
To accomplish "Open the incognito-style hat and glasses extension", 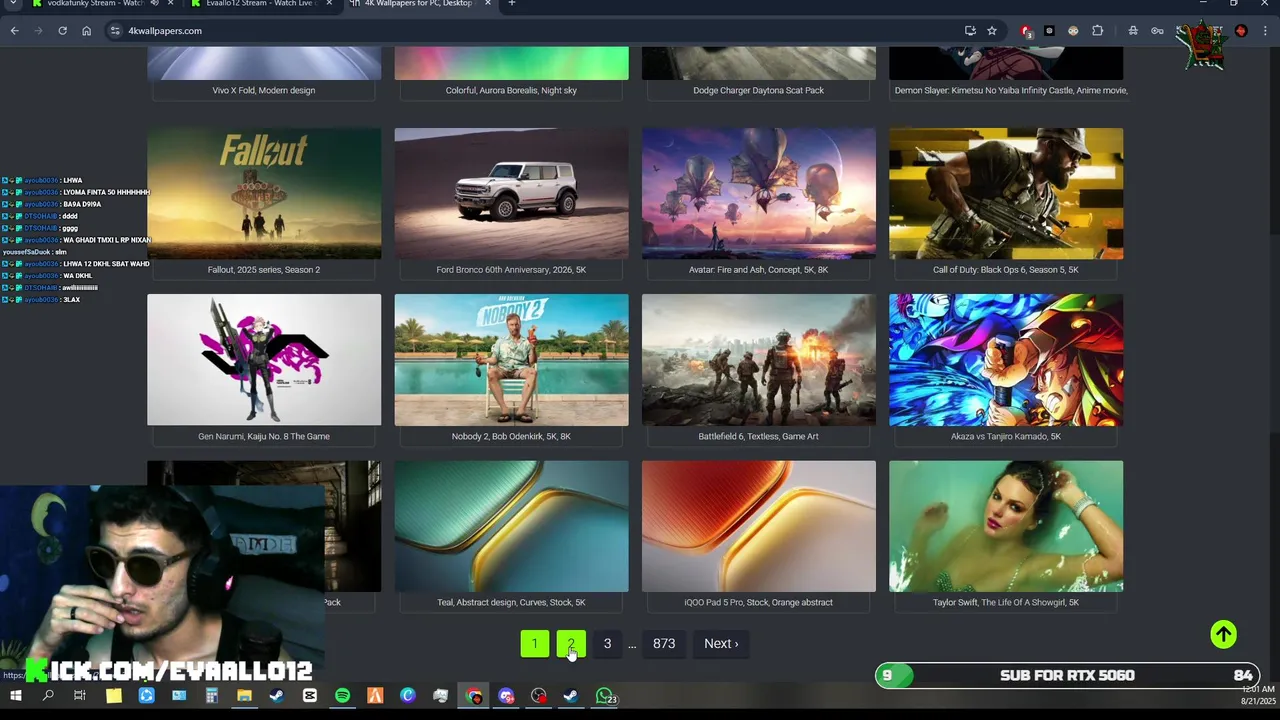I will click(1133, 31).
